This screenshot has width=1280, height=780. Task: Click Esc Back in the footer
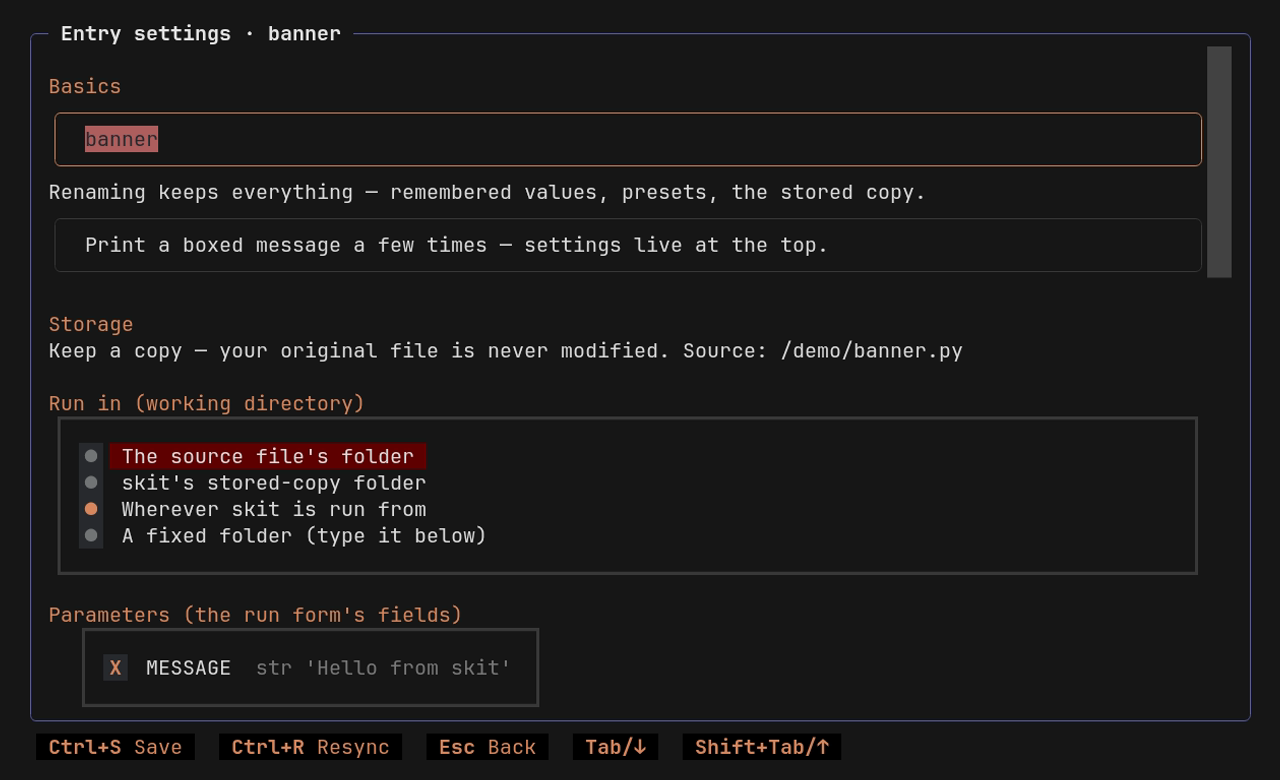[x=487, y=747]
